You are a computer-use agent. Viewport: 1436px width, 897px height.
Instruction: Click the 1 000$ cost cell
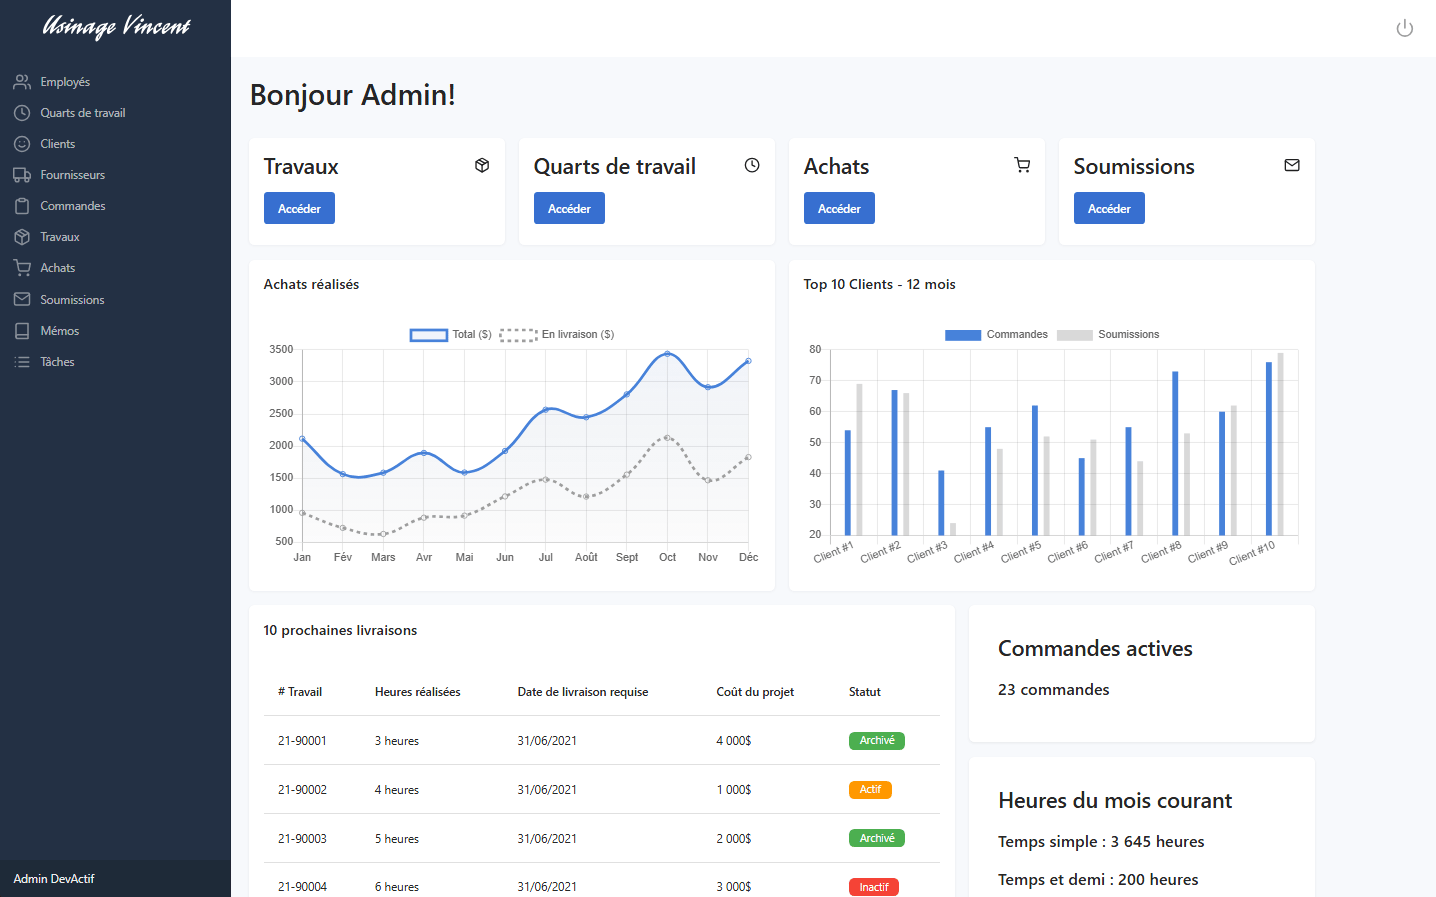734,790
